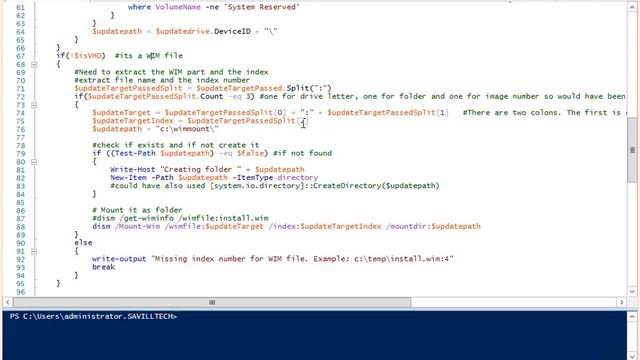Click $updateTargetIndex on line 75
640x360 pixels.
133,121
